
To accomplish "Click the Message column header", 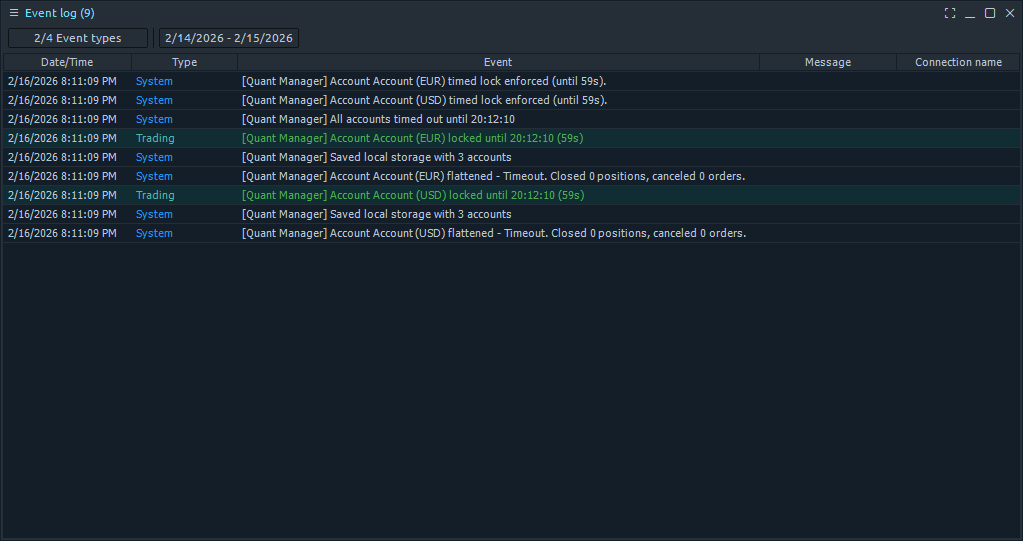I will (827, 62).
